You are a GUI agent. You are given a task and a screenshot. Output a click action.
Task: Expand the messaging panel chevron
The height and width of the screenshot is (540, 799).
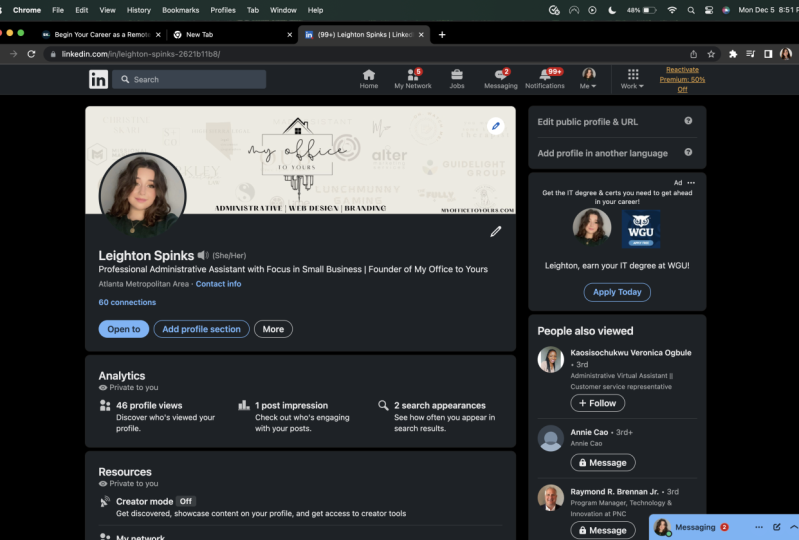click(793, 527)
